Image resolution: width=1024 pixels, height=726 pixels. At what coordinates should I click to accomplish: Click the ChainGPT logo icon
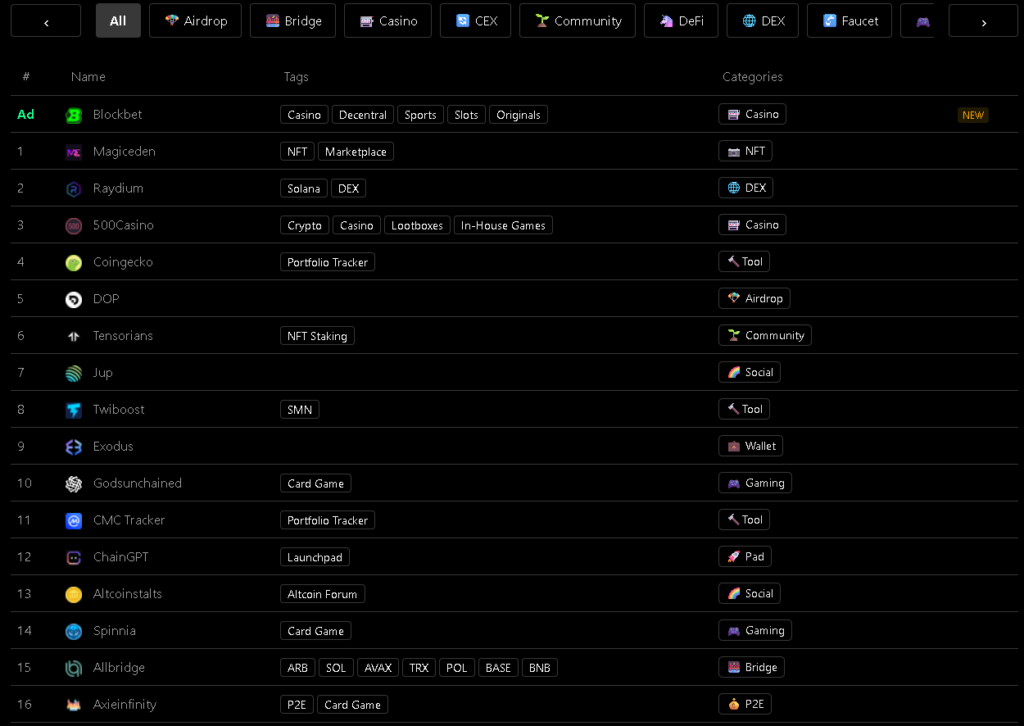click(x=73, y=558)
